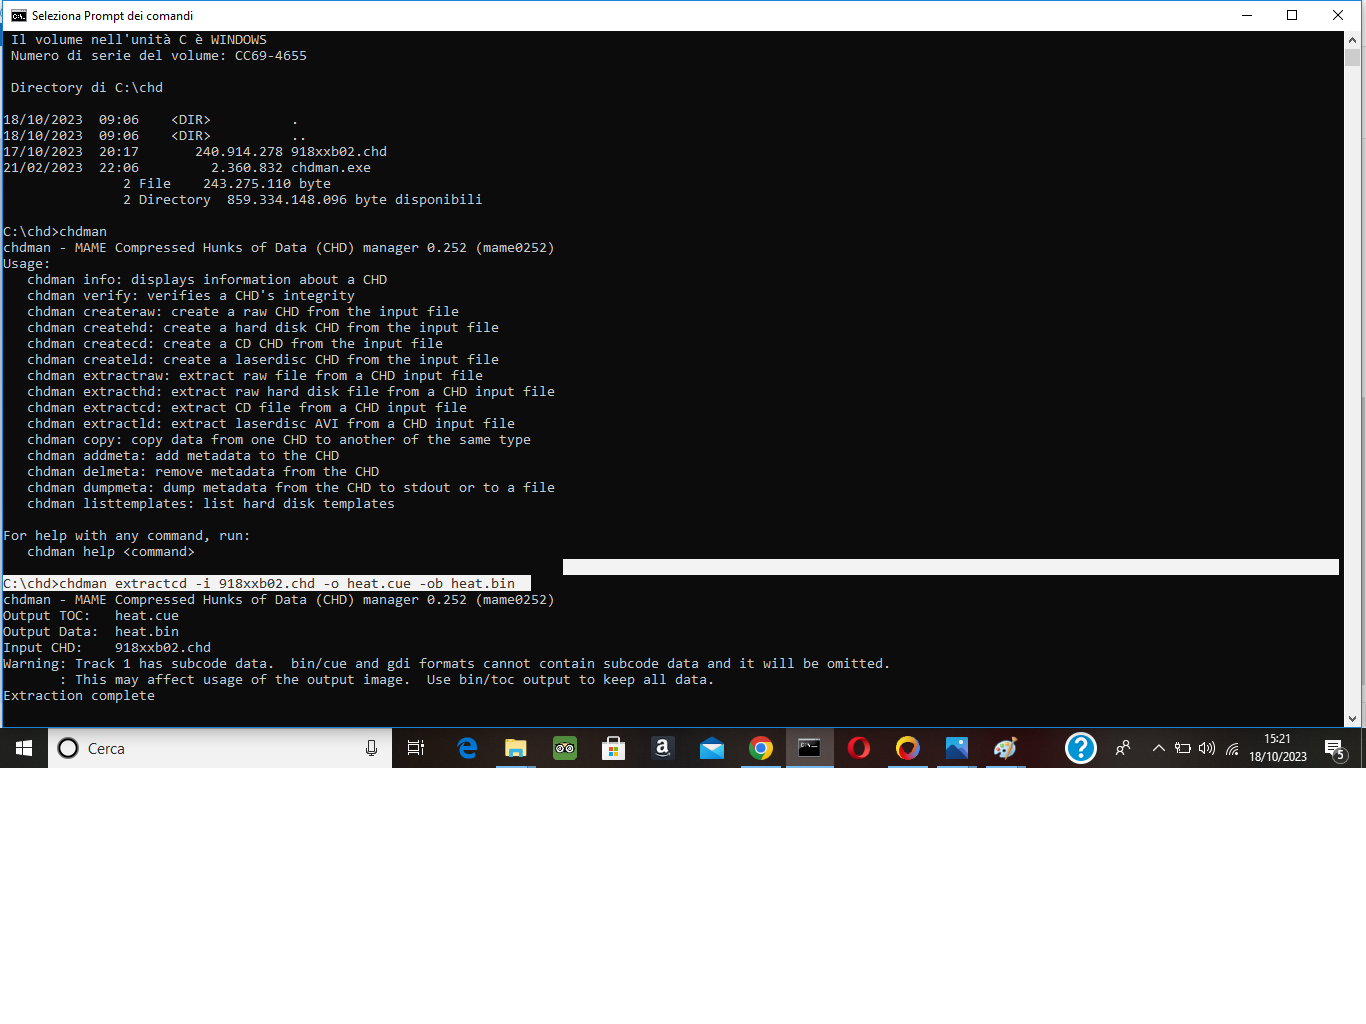The image size is (1366, 1024).
Task: Open Task View from the taskbar
Action: click(416, 748)
